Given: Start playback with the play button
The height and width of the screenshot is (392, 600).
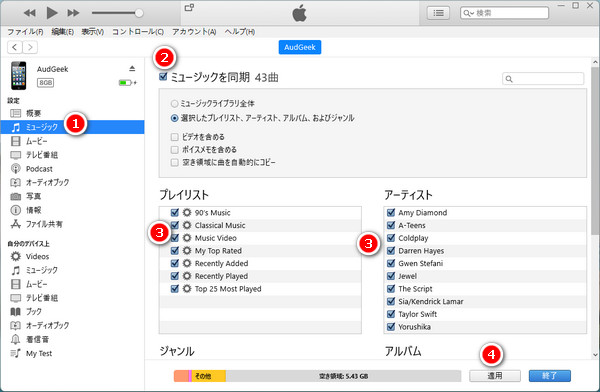Looking at the screenshot, I should tap(52, 13).
